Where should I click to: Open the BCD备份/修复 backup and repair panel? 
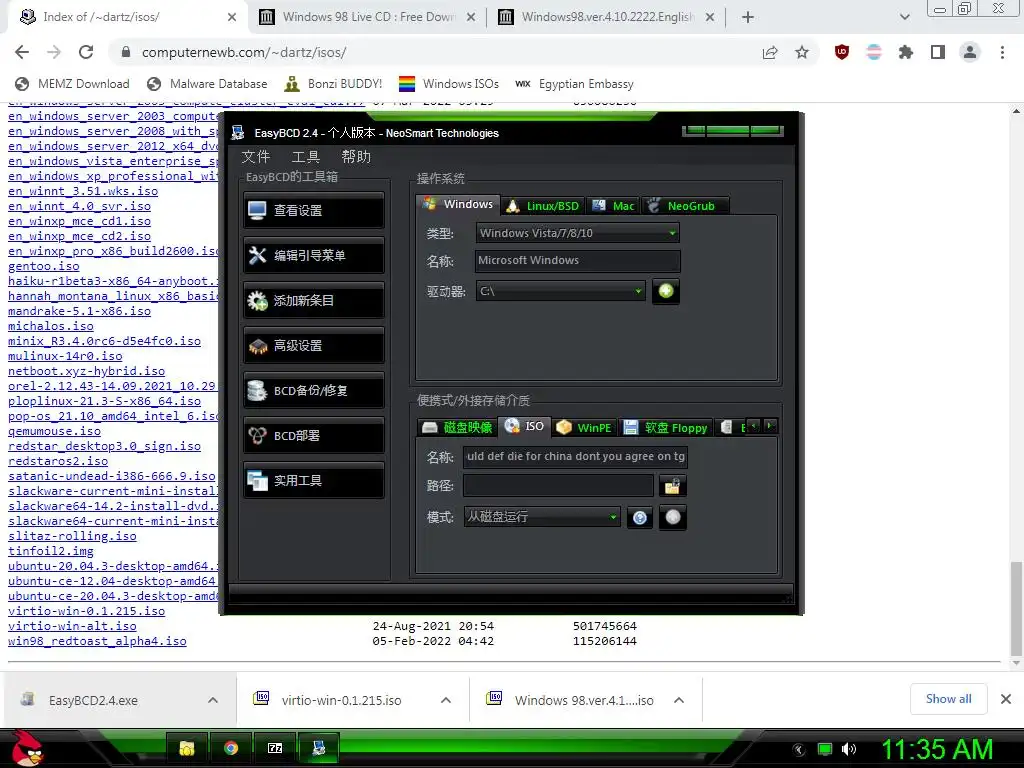click(313, 391)
